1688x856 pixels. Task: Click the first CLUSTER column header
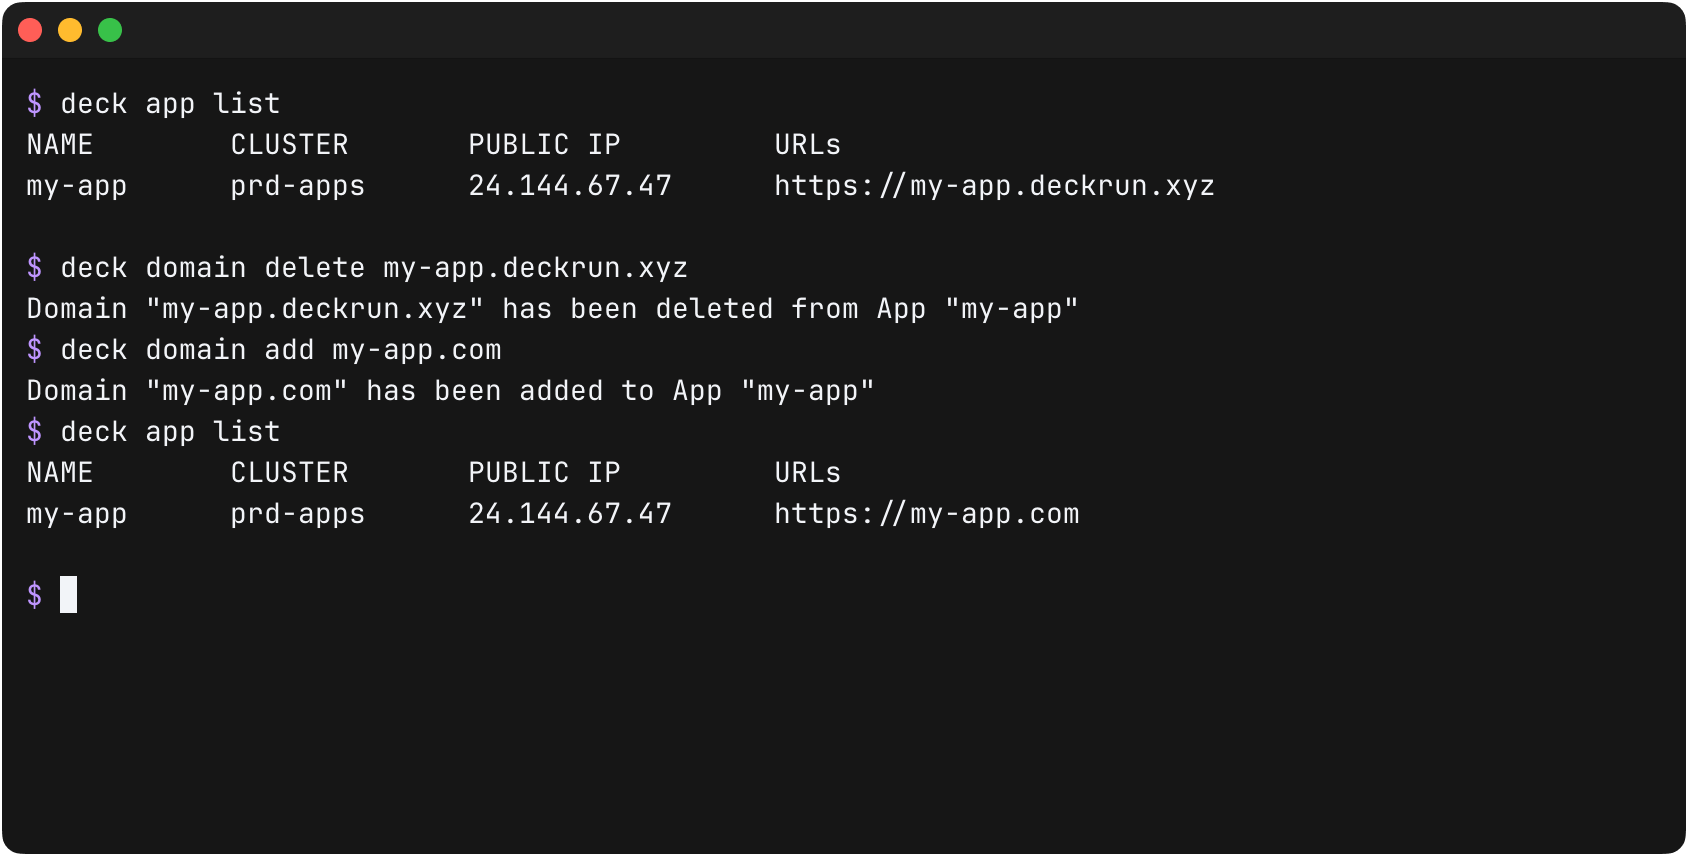coord(289,145)
